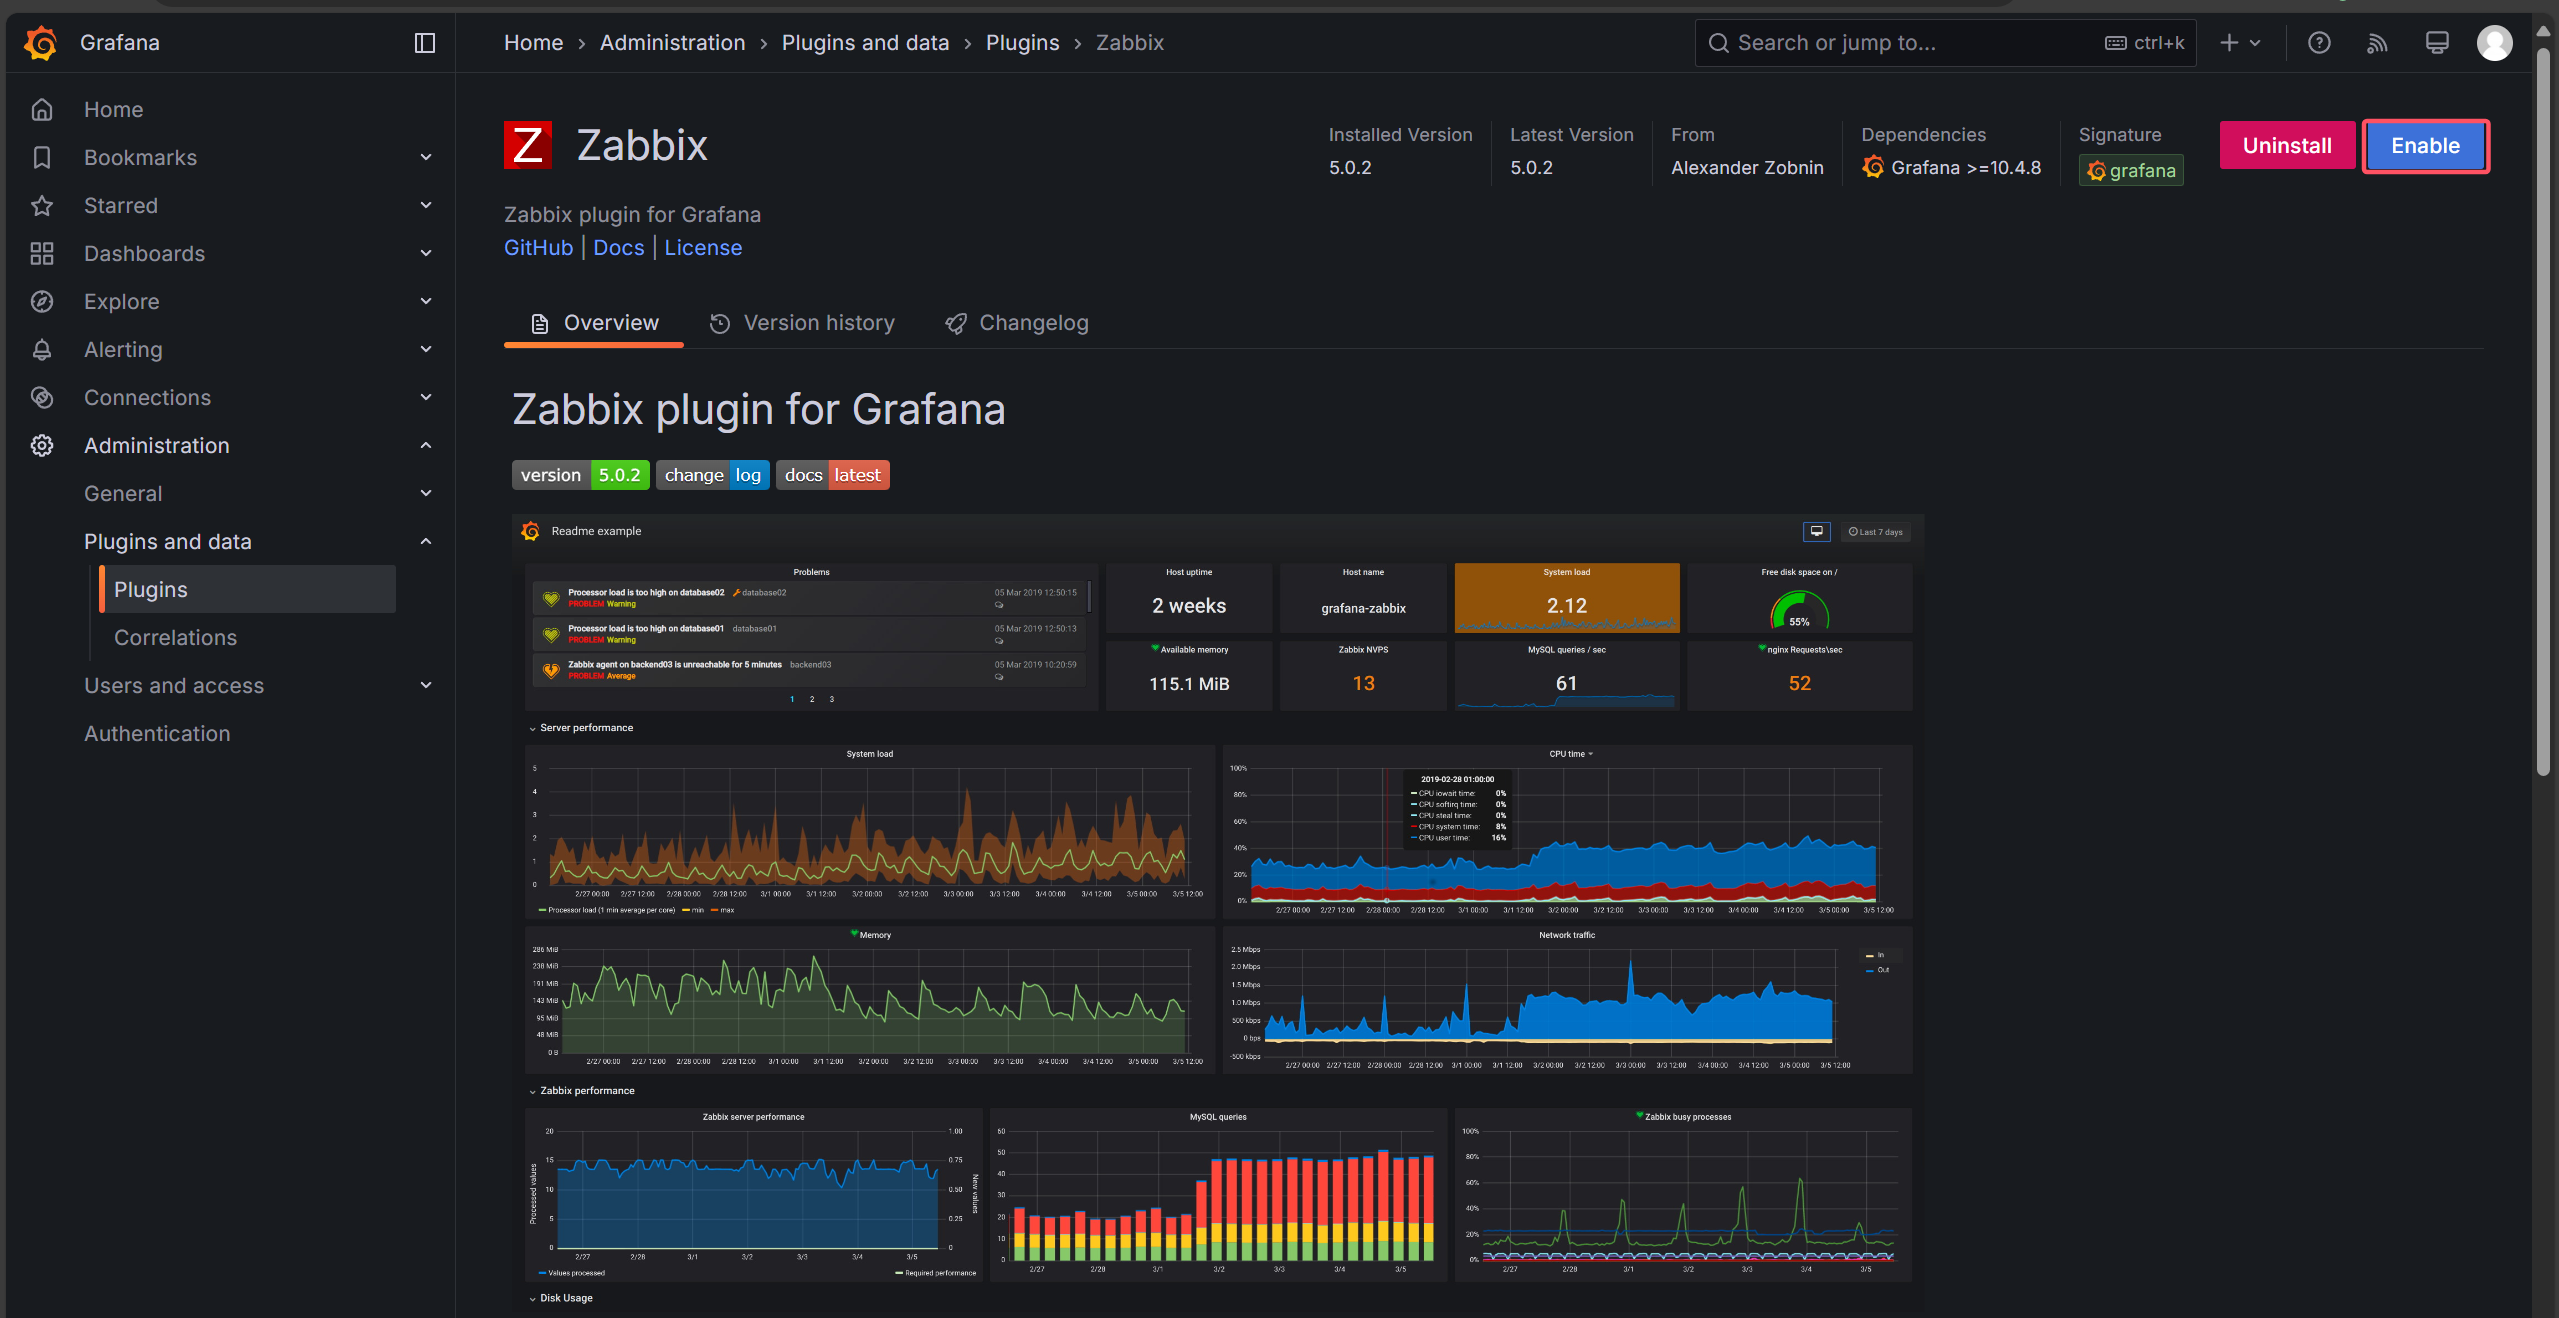Switch to the Version history tab
The width and height of the screenshot is (2559, 1318).
[x=802, y=323]
